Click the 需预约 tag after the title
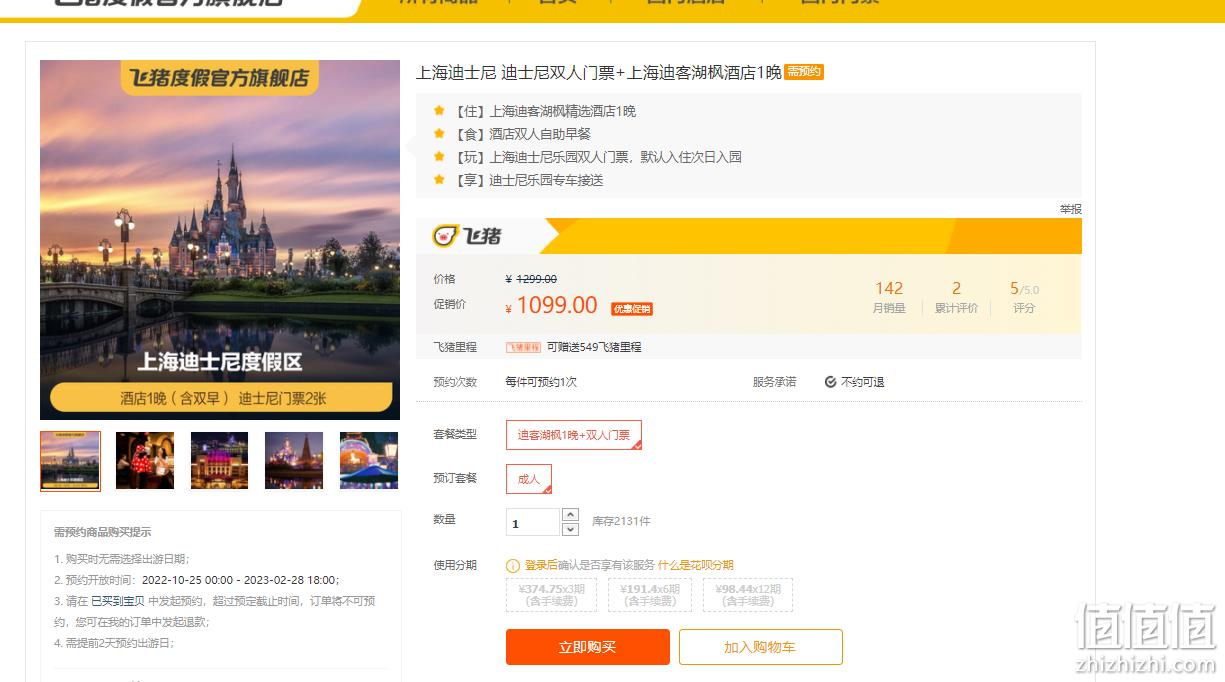The width and height of the screenshot is (1225, 682). point(804,72)
